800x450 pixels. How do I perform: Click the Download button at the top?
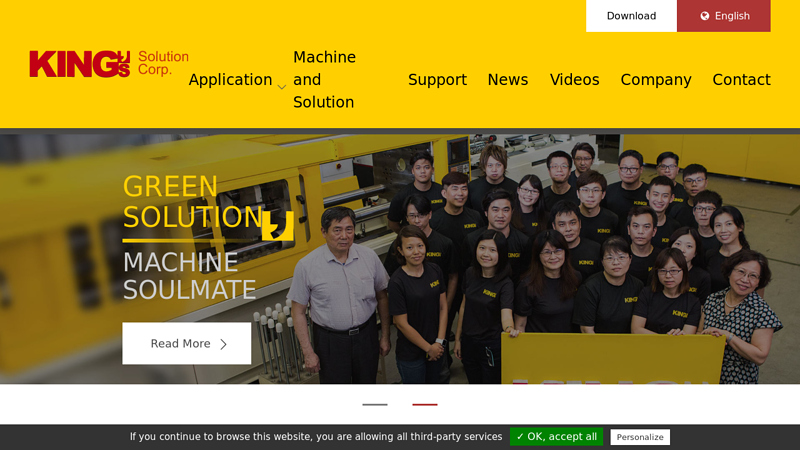[x=631, y=16]
